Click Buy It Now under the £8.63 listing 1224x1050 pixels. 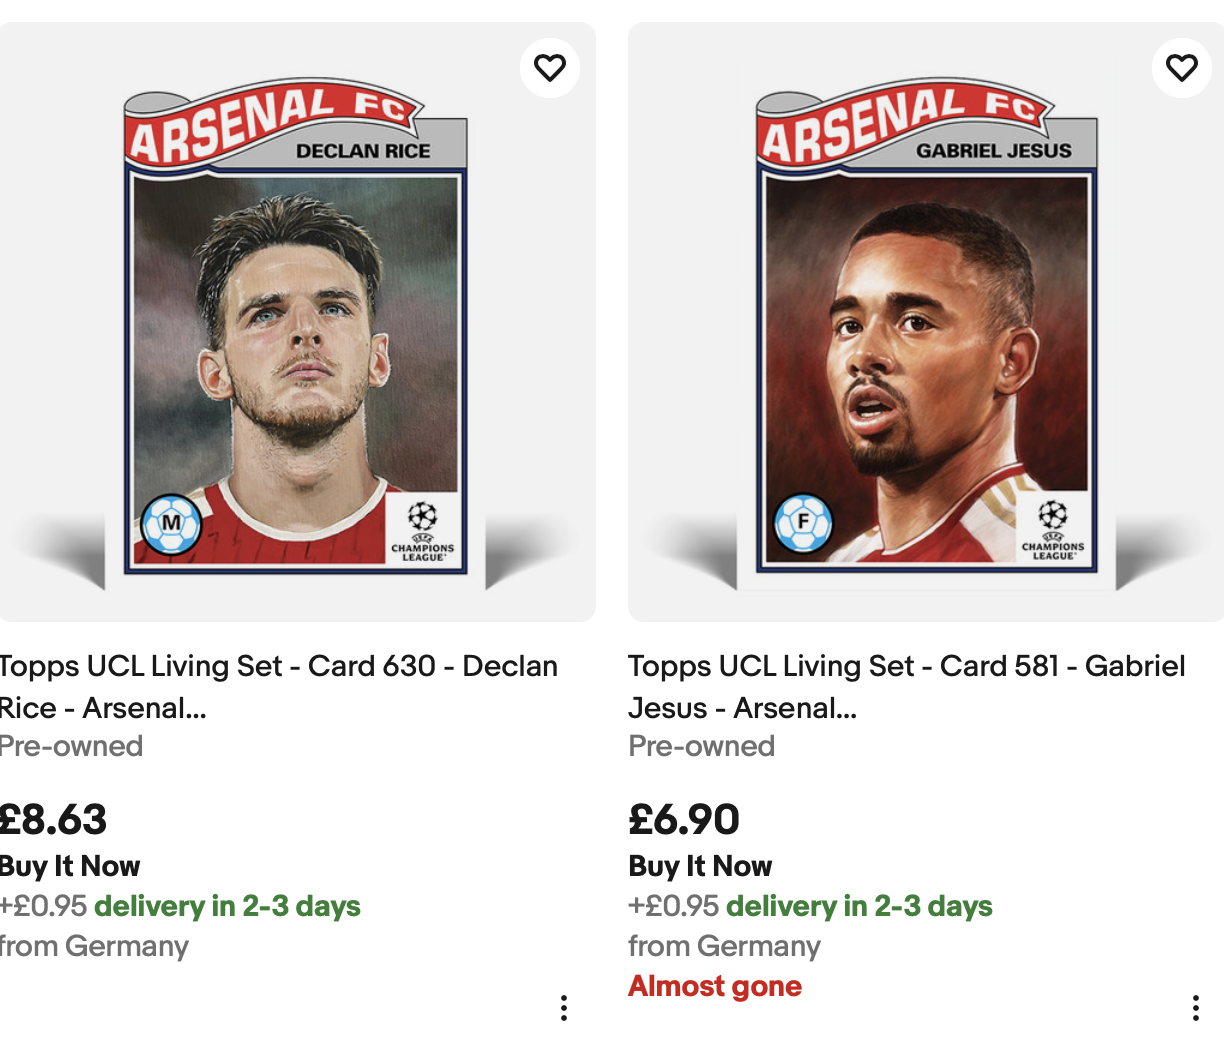(x=70, y=866)
